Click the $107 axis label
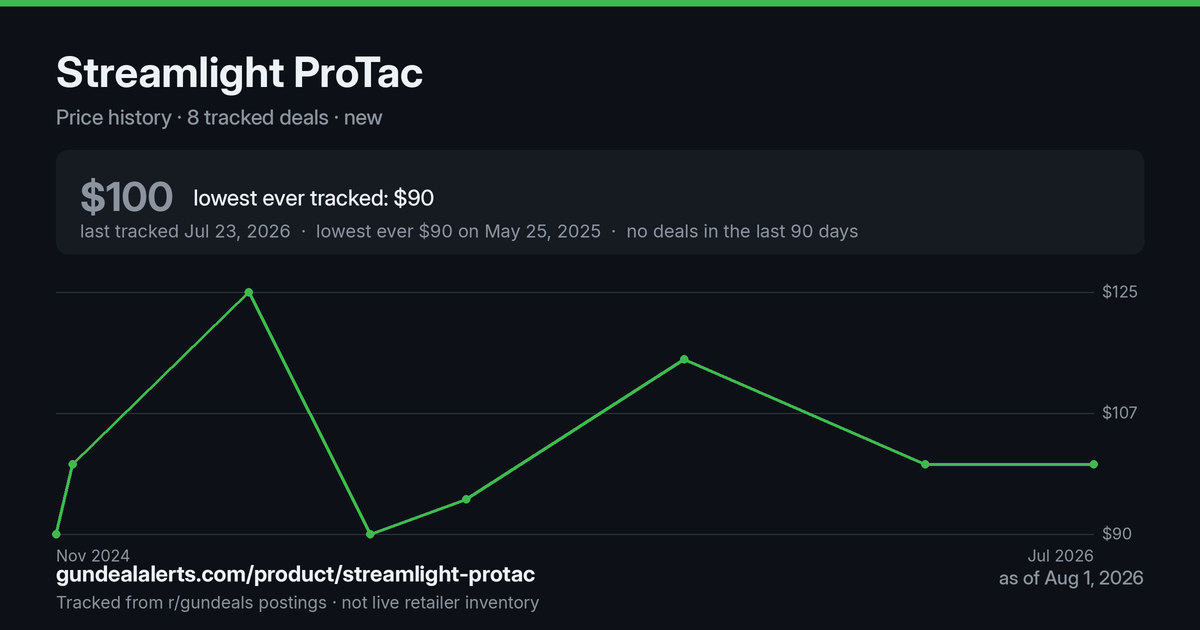 tap(1118, 413)
